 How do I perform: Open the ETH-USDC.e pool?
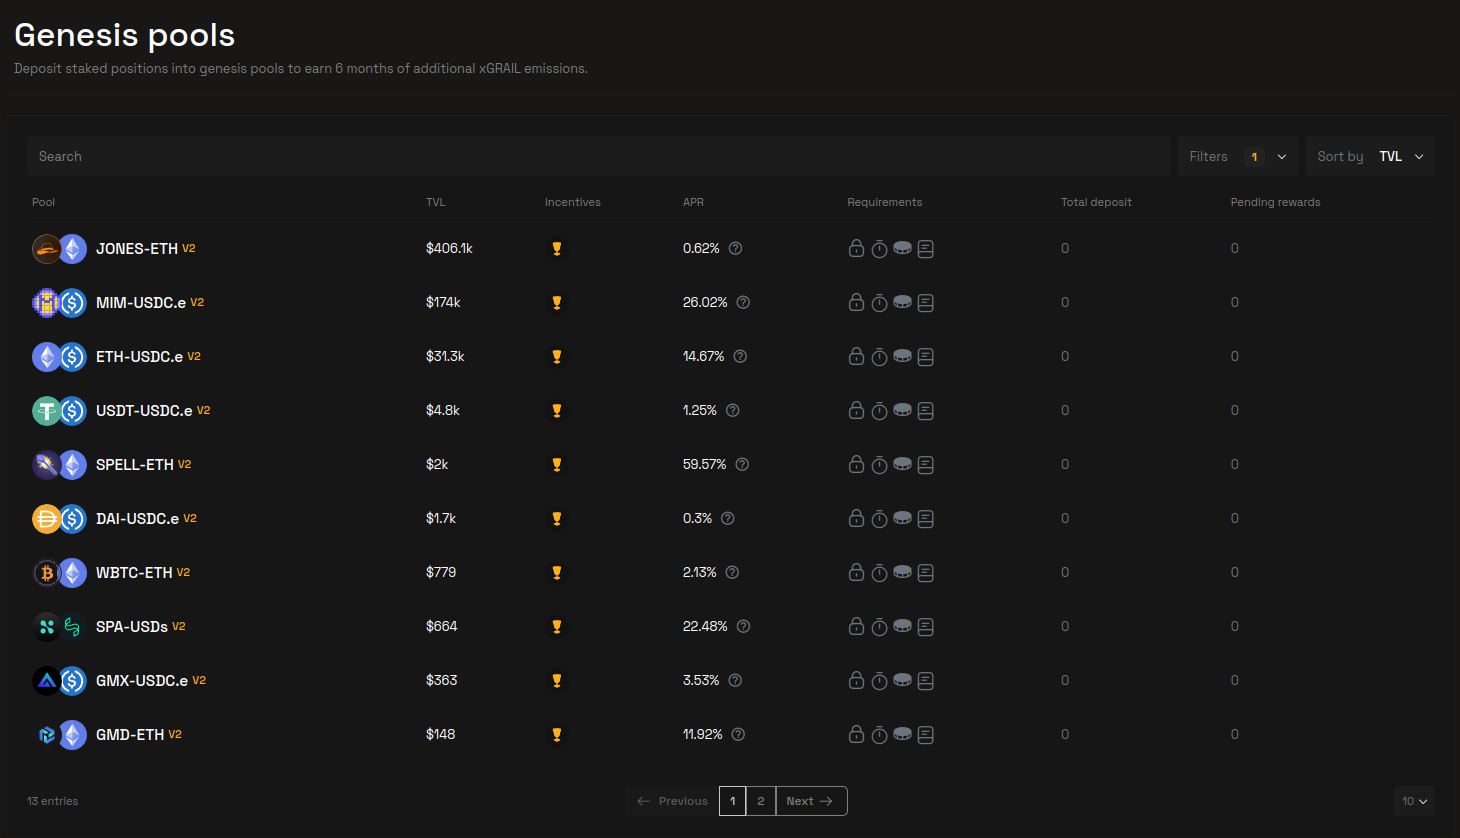click(139, 356)
